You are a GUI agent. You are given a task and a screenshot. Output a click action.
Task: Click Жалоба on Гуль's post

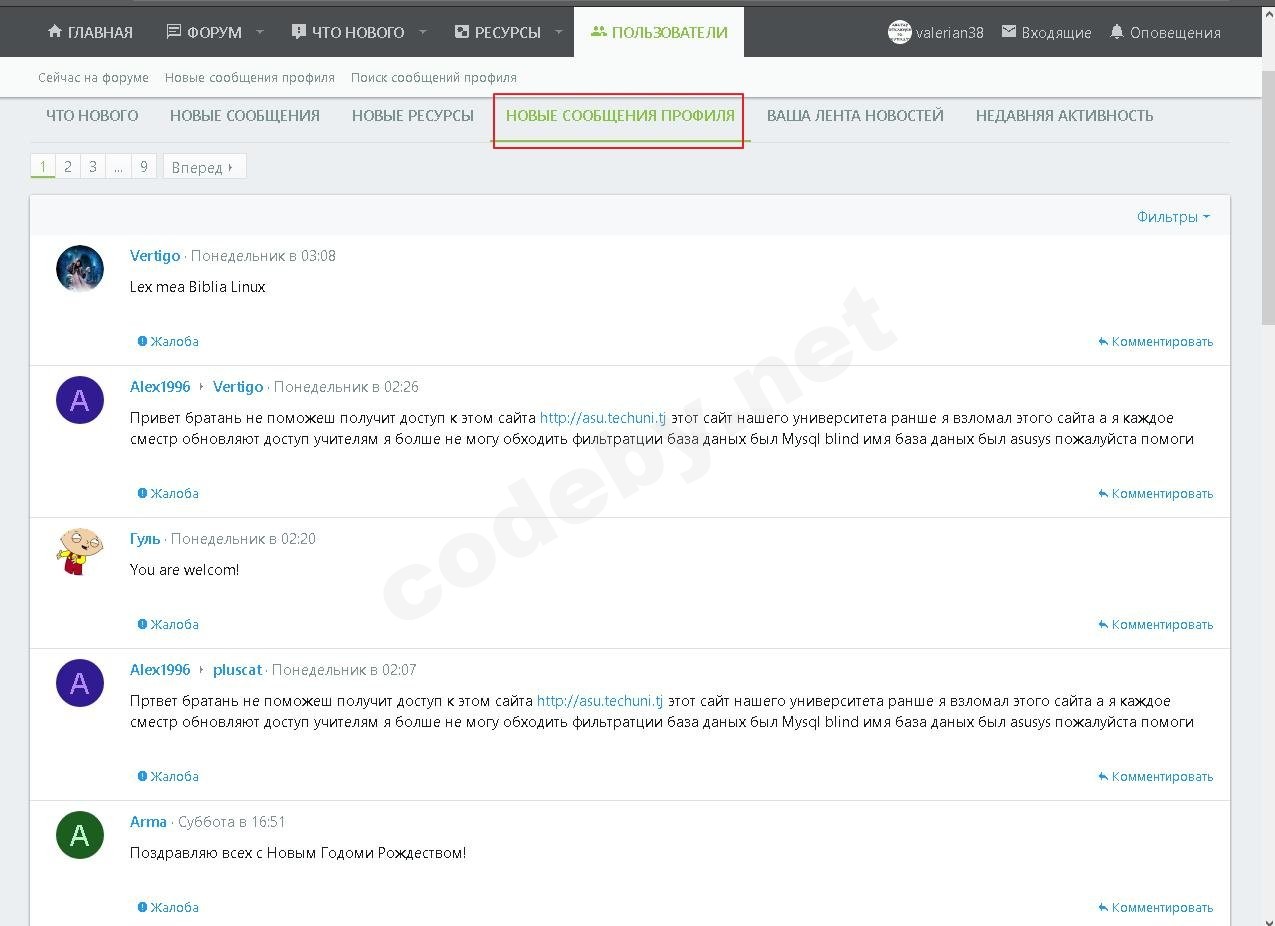point(168,624)
